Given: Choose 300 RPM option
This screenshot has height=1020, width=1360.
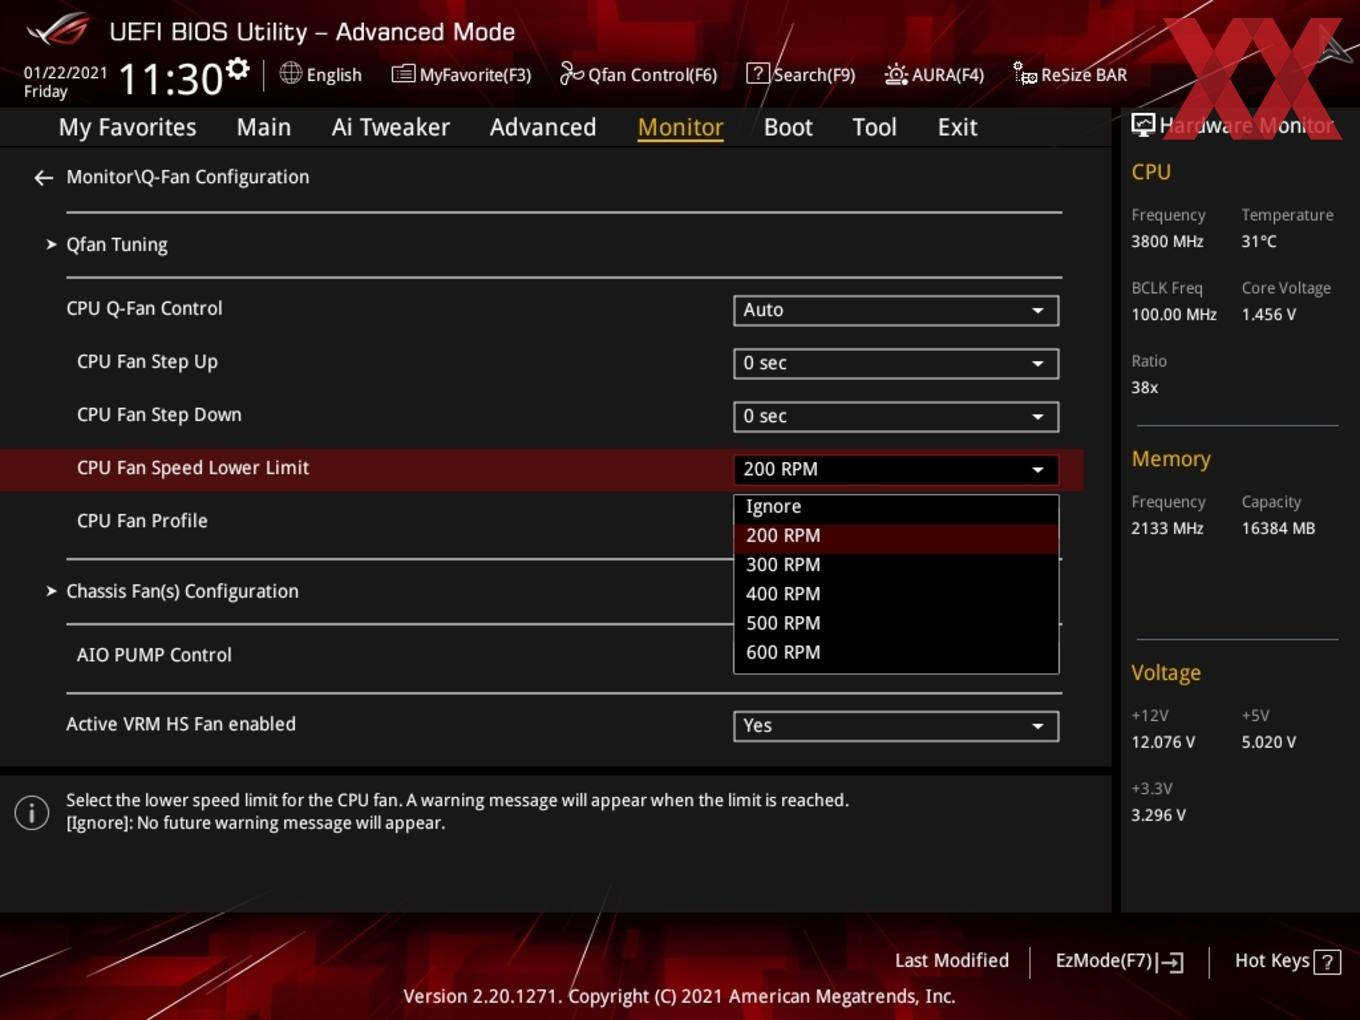Looking at the screenshot, I should pyautogui.click(x=896, y=565).
